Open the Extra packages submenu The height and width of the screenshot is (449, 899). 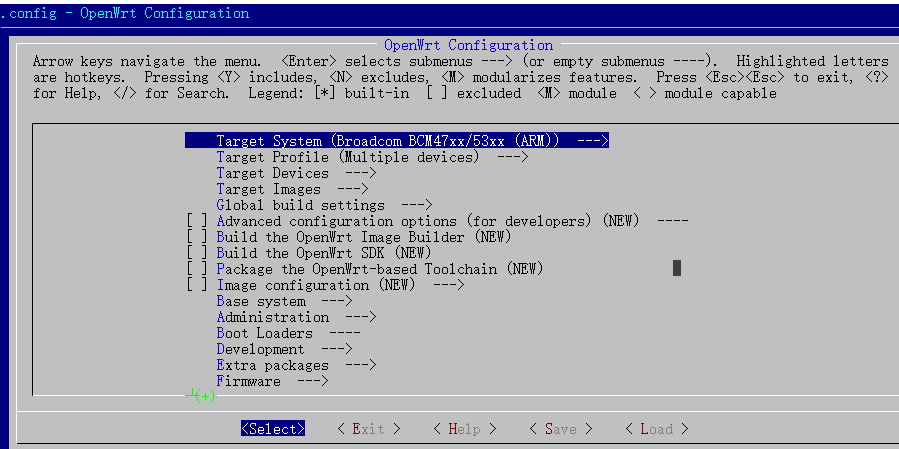296,365
